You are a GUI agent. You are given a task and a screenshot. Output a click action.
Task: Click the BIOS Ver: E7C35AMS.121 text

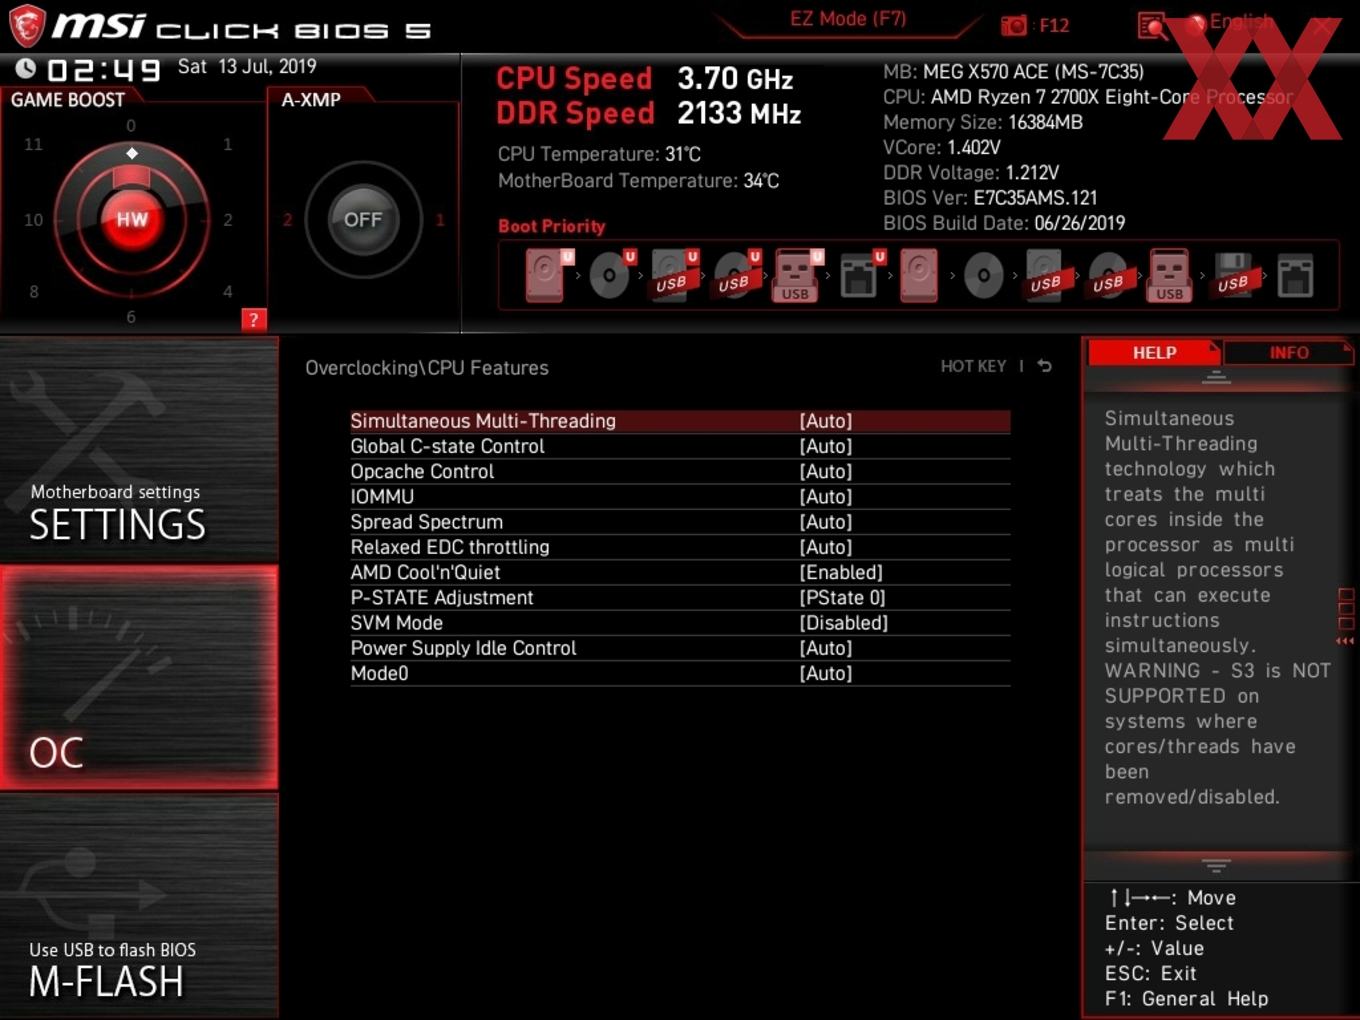click(990, 198)
